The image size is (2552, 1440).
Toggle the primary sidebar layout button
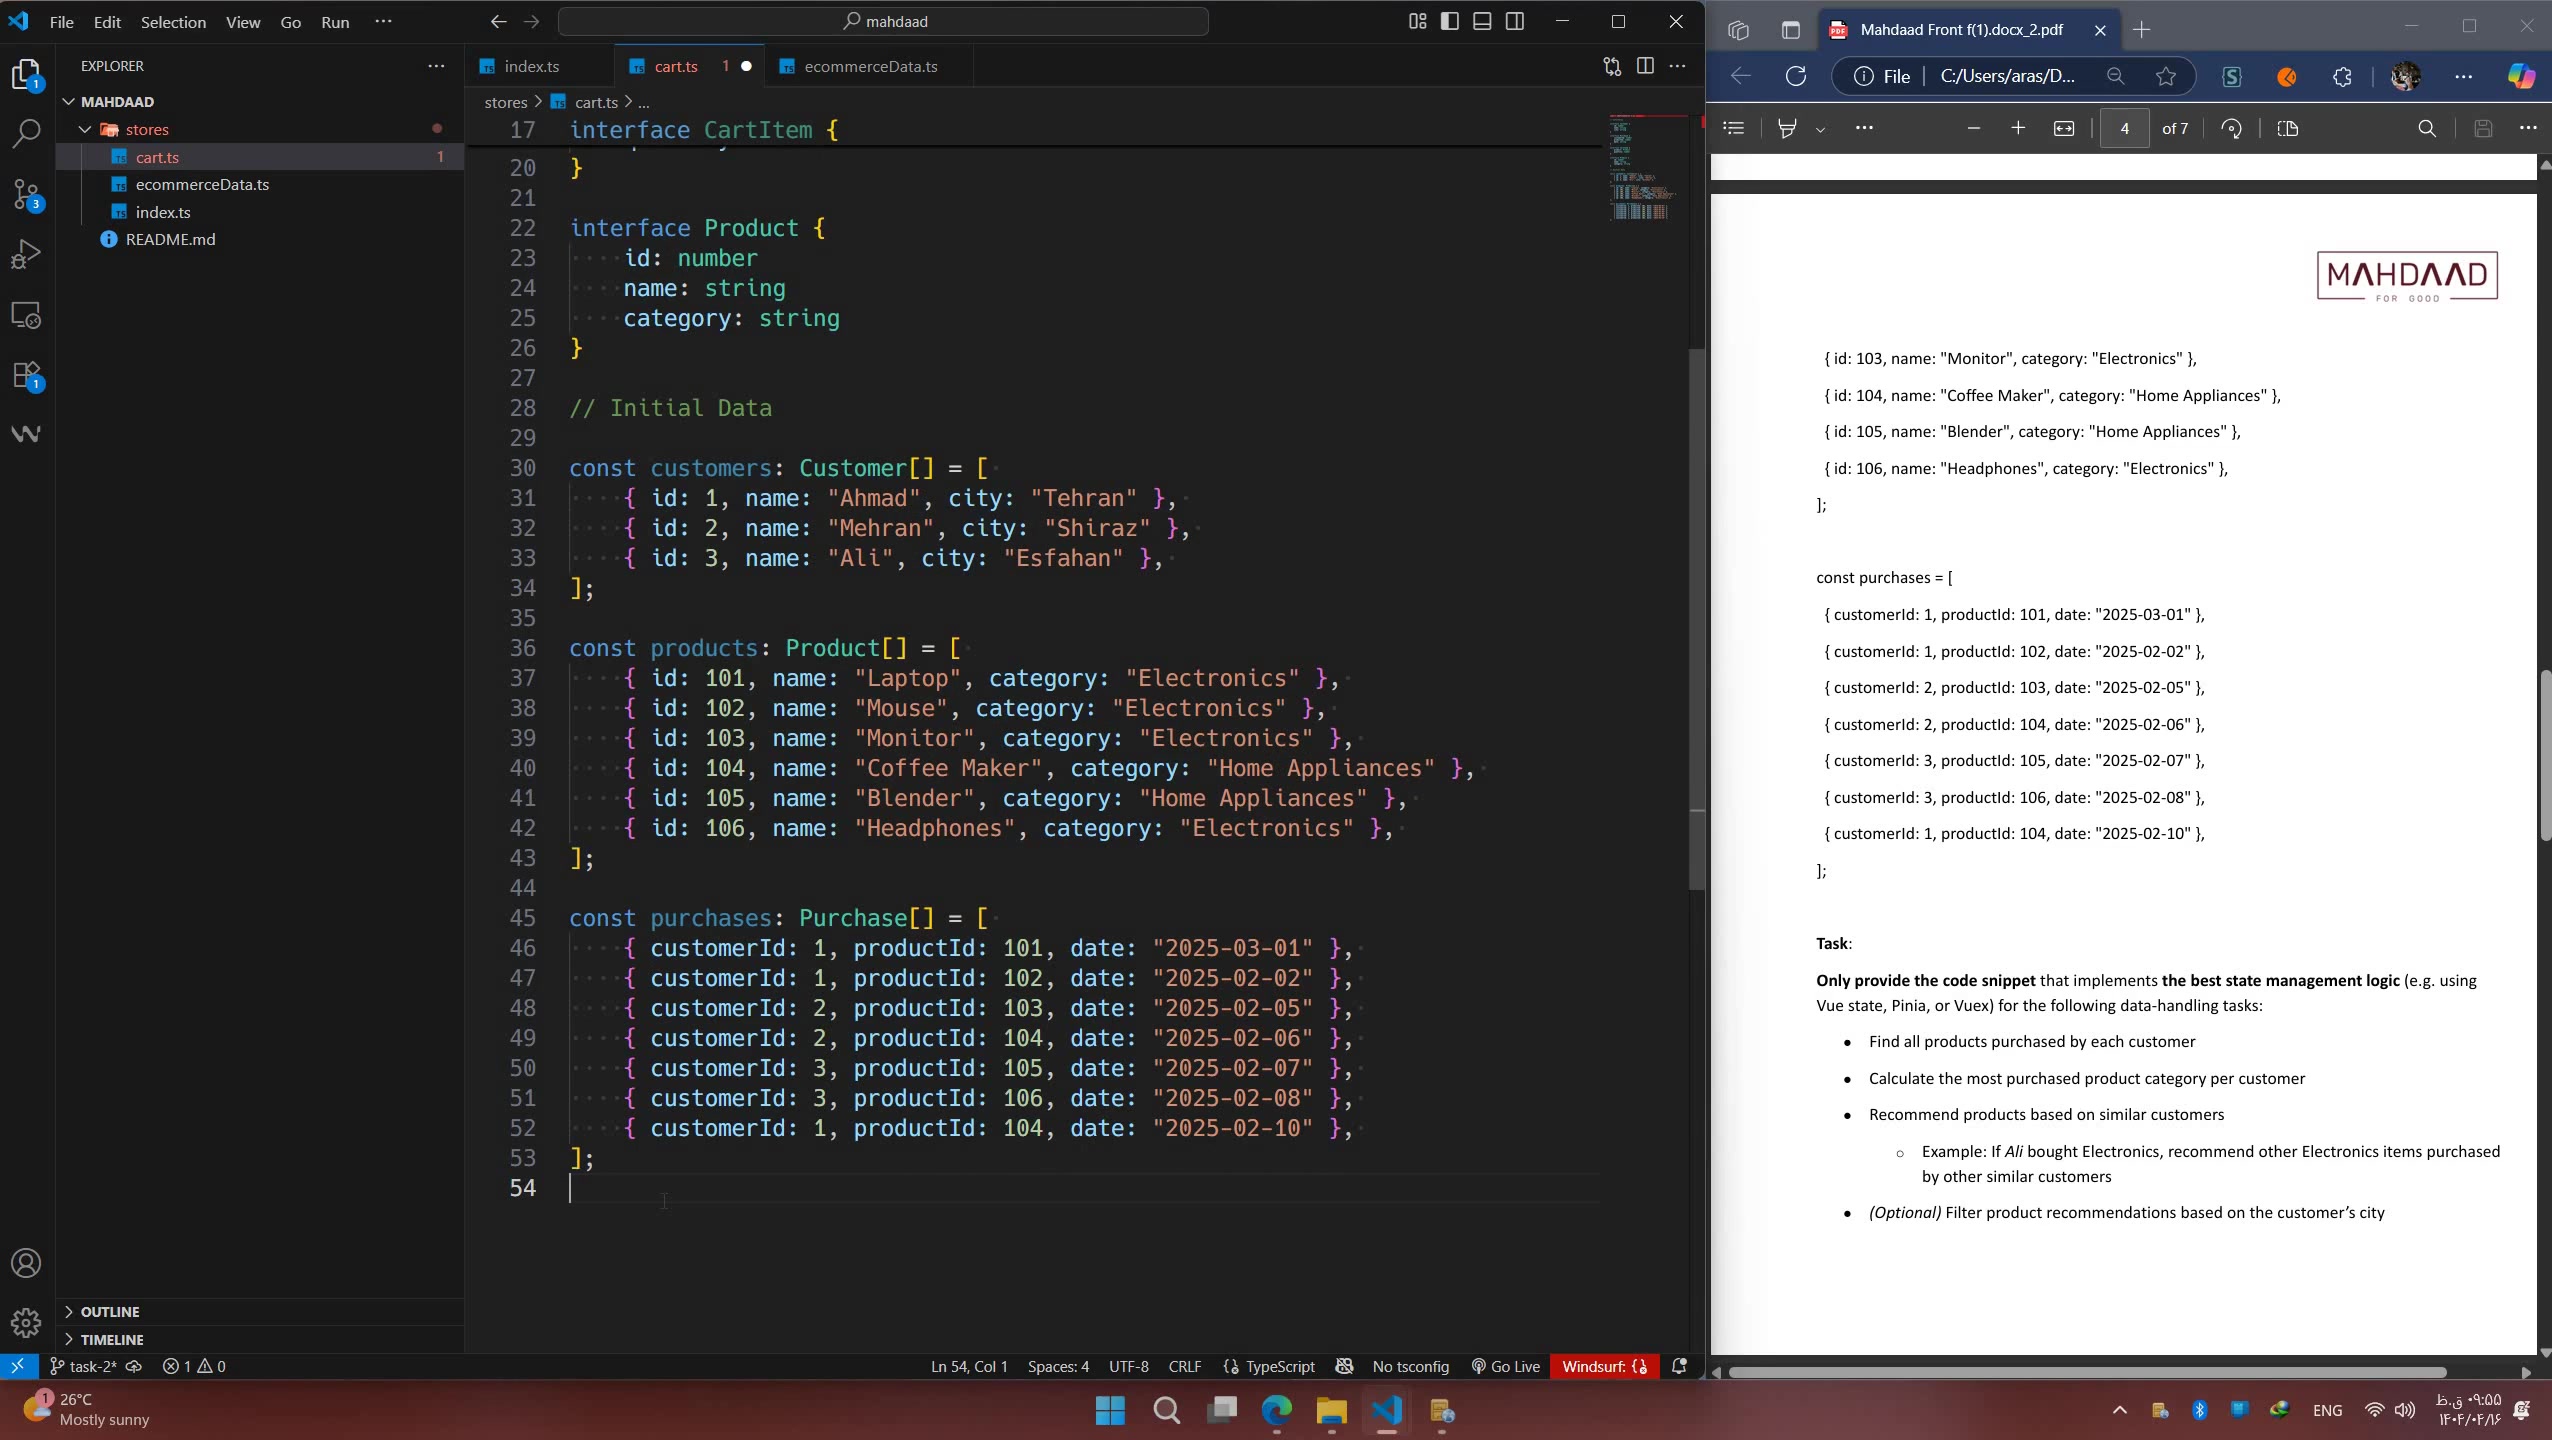(x=1449, y=21)
